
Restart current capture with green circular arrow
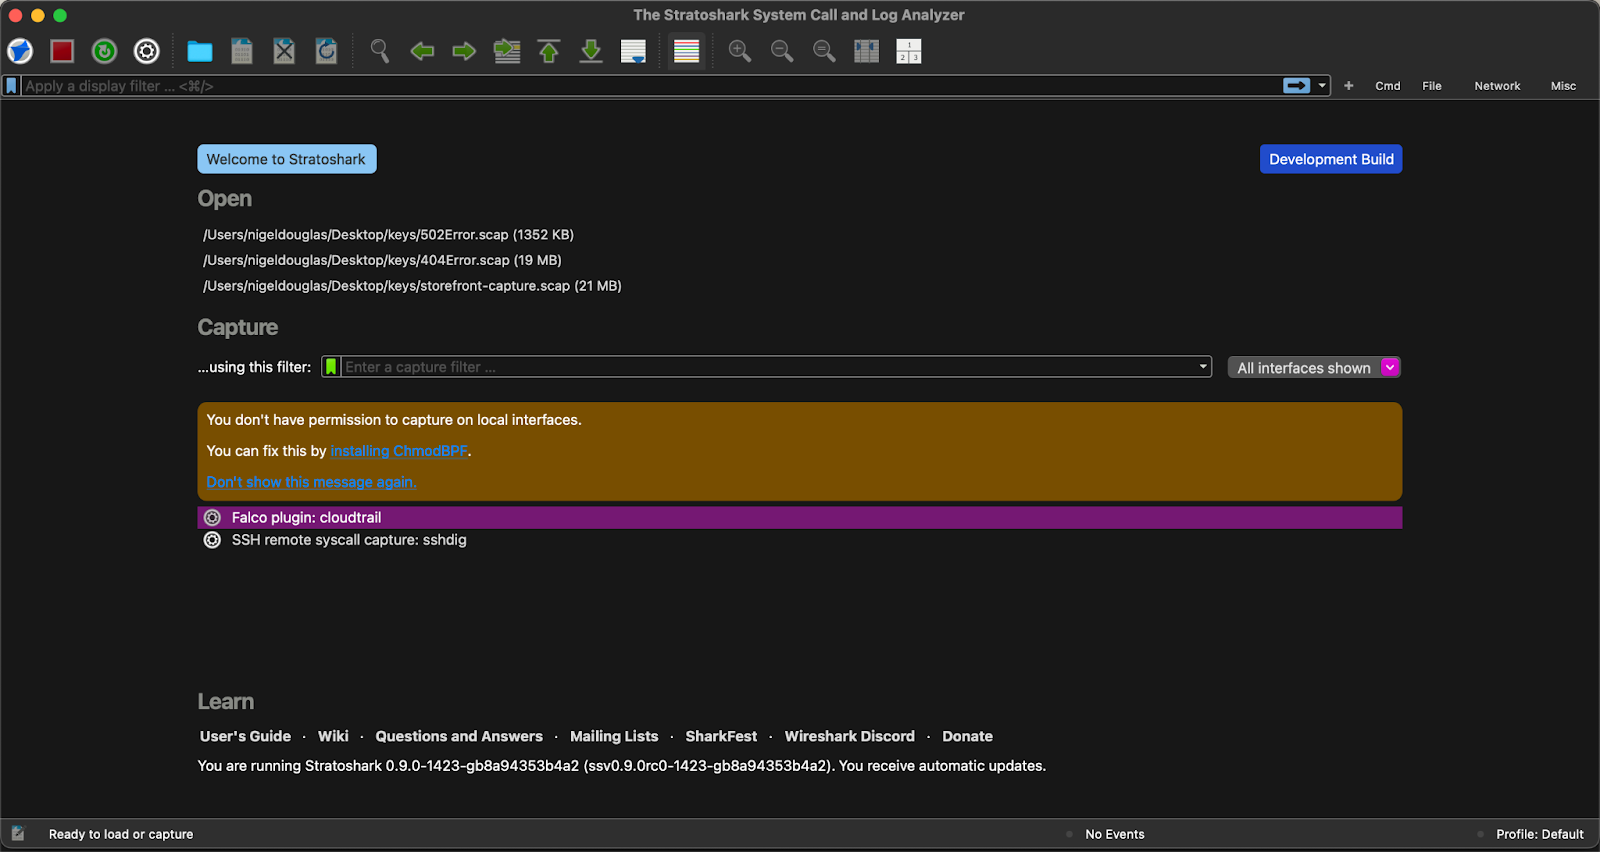(x=104, y=51)
